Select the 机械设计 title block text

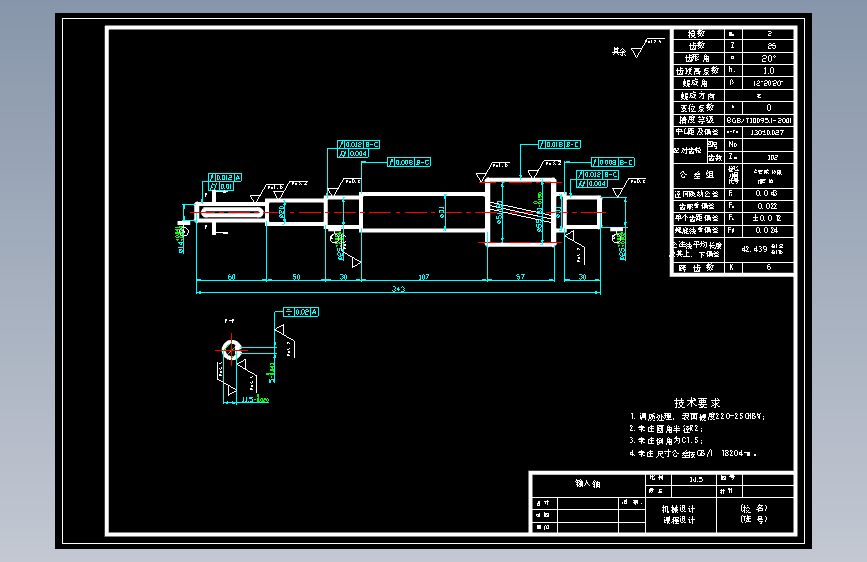click(x=679, y=509)
